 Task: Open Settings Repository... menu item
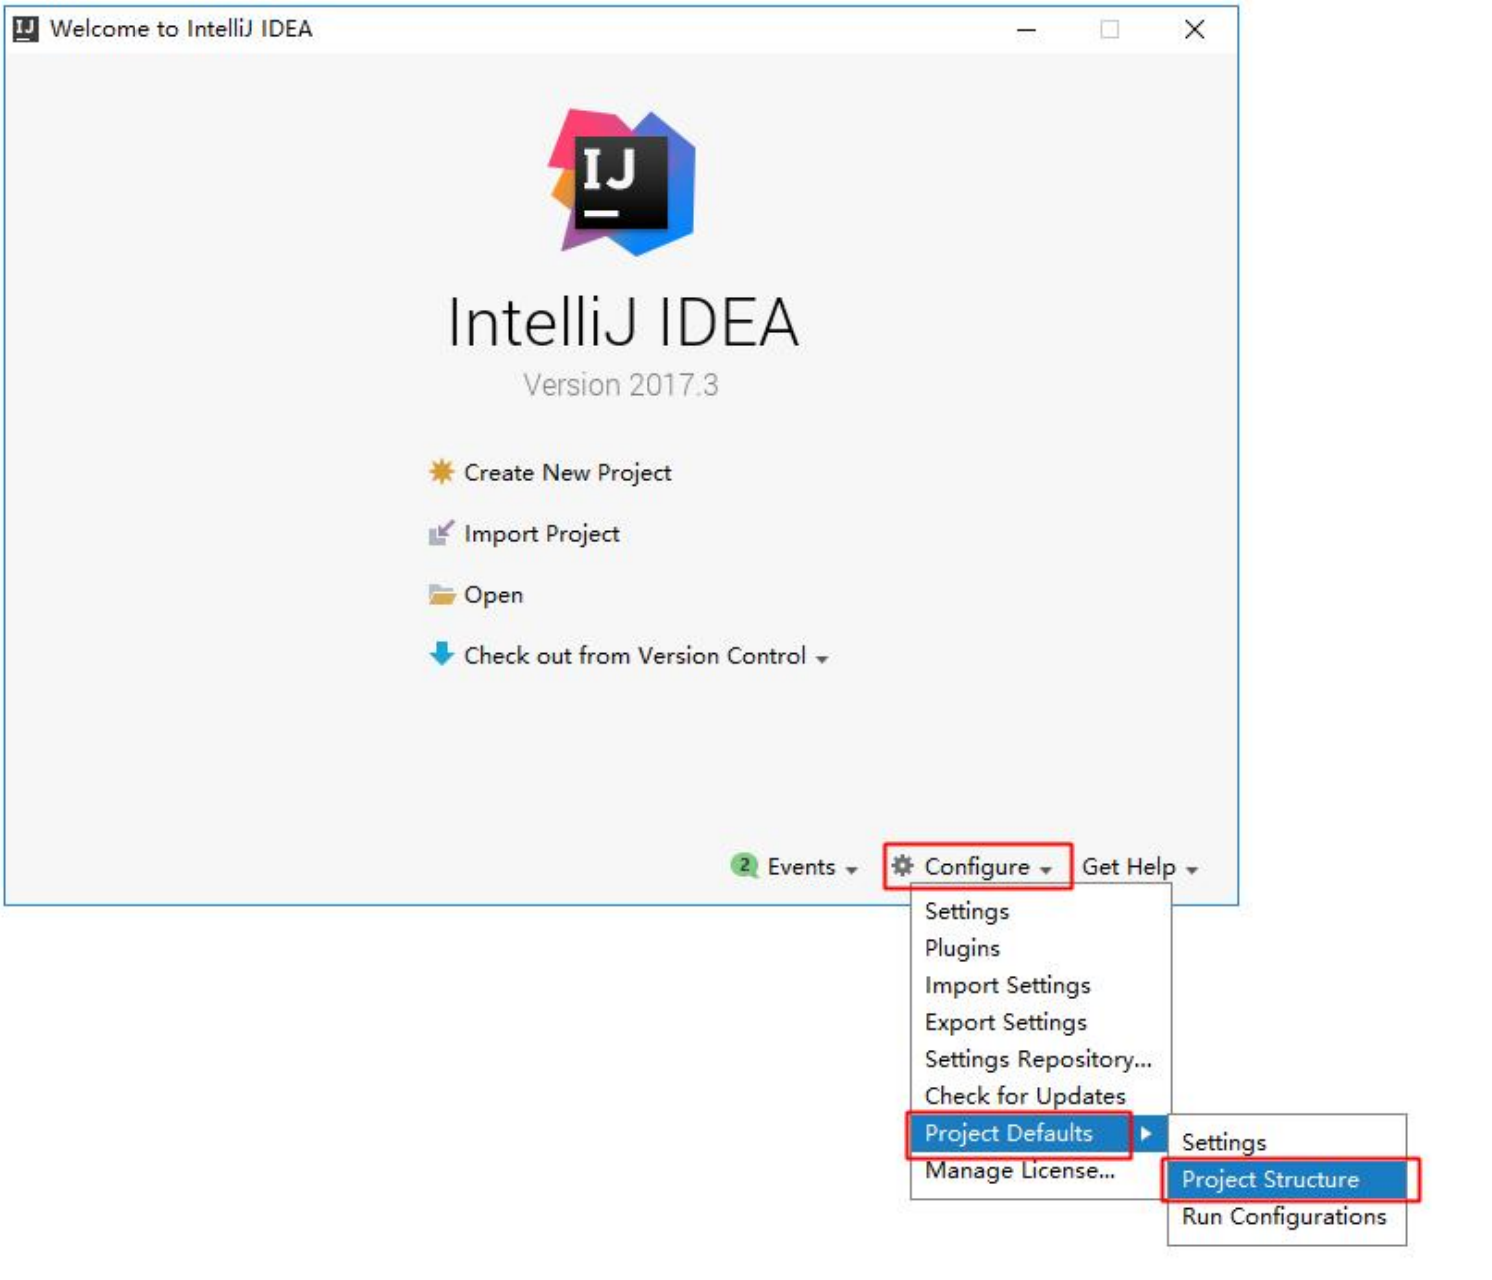(x=1040, y=1059)
